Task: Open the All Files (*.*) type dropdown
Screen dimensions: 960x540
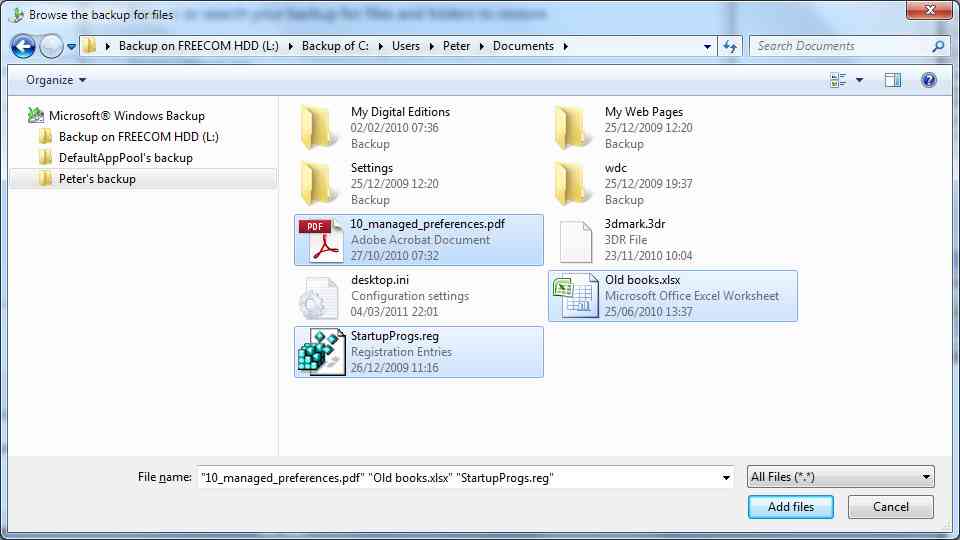Action: [x=841, y=477]
